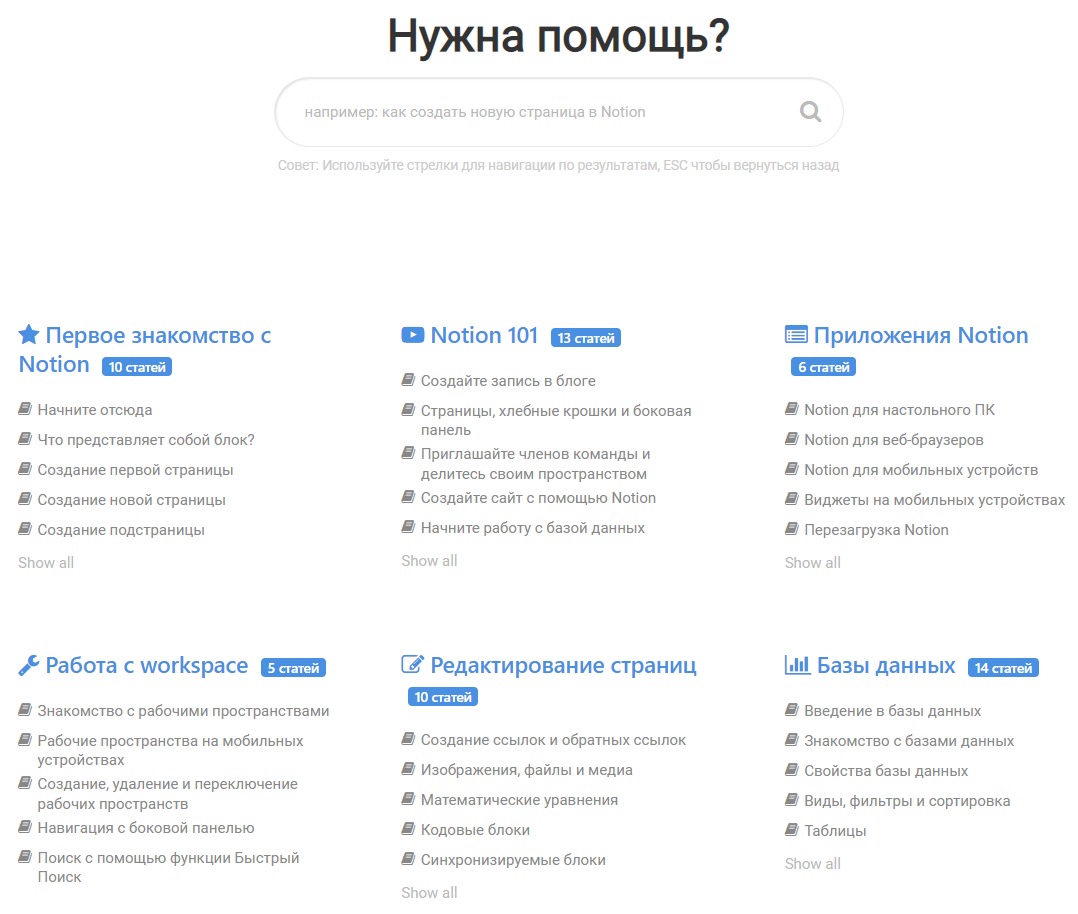Click the 13 статей badge

(586, 338)
